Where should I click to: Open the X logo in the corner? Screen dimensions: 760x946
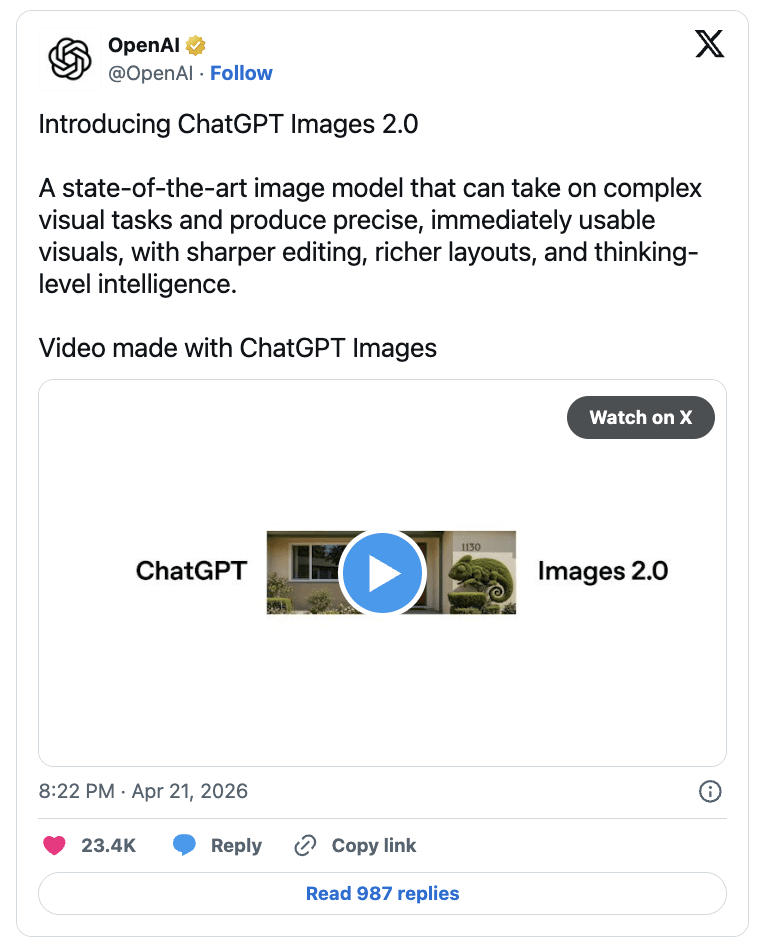(x=709, y=44)
